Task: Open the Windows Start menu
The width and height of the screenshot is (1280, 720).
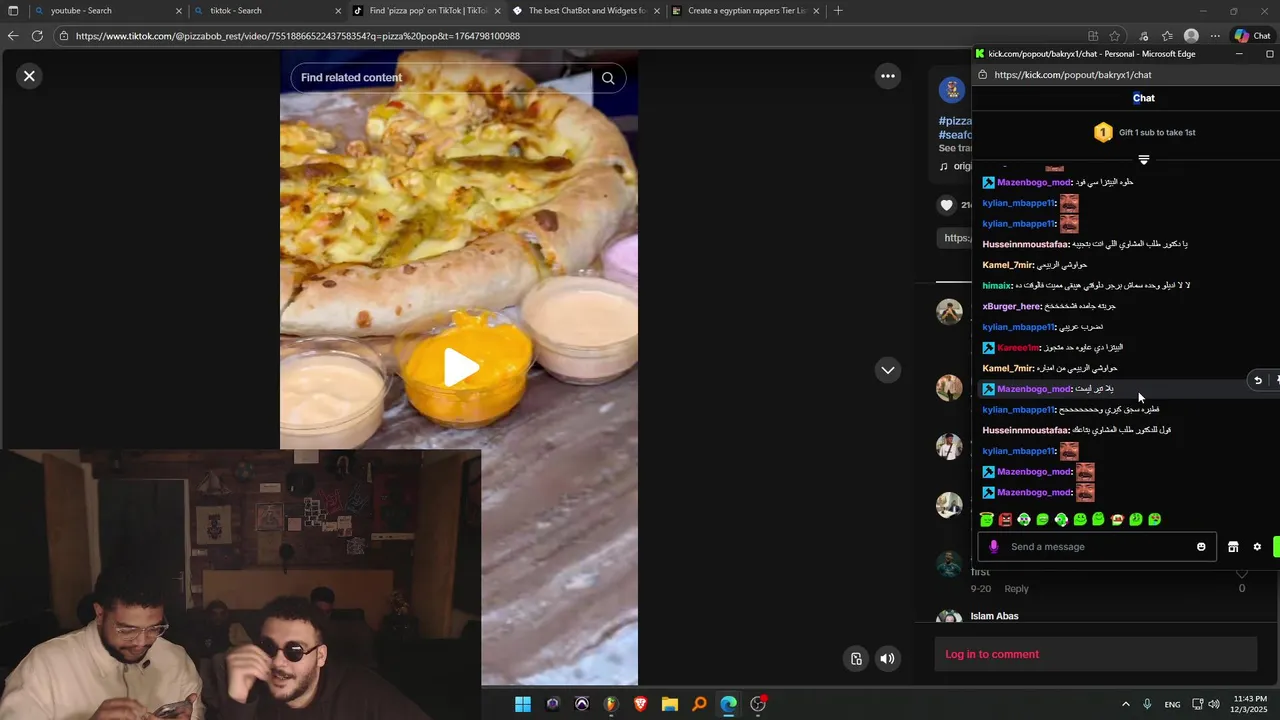Action: click(x=523, y=704)
